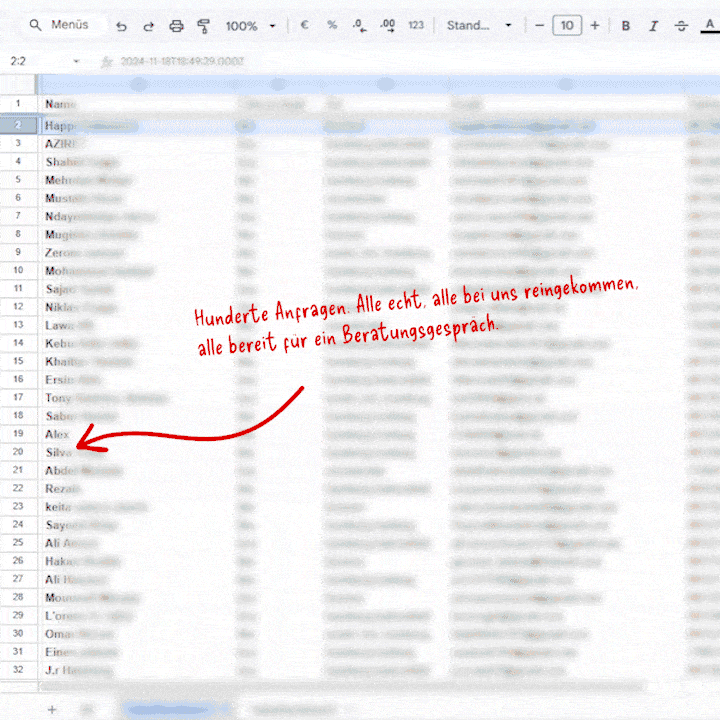Decrease font size with minus button
The width and height of the screenshot is (720, 720).
(540, 25)
